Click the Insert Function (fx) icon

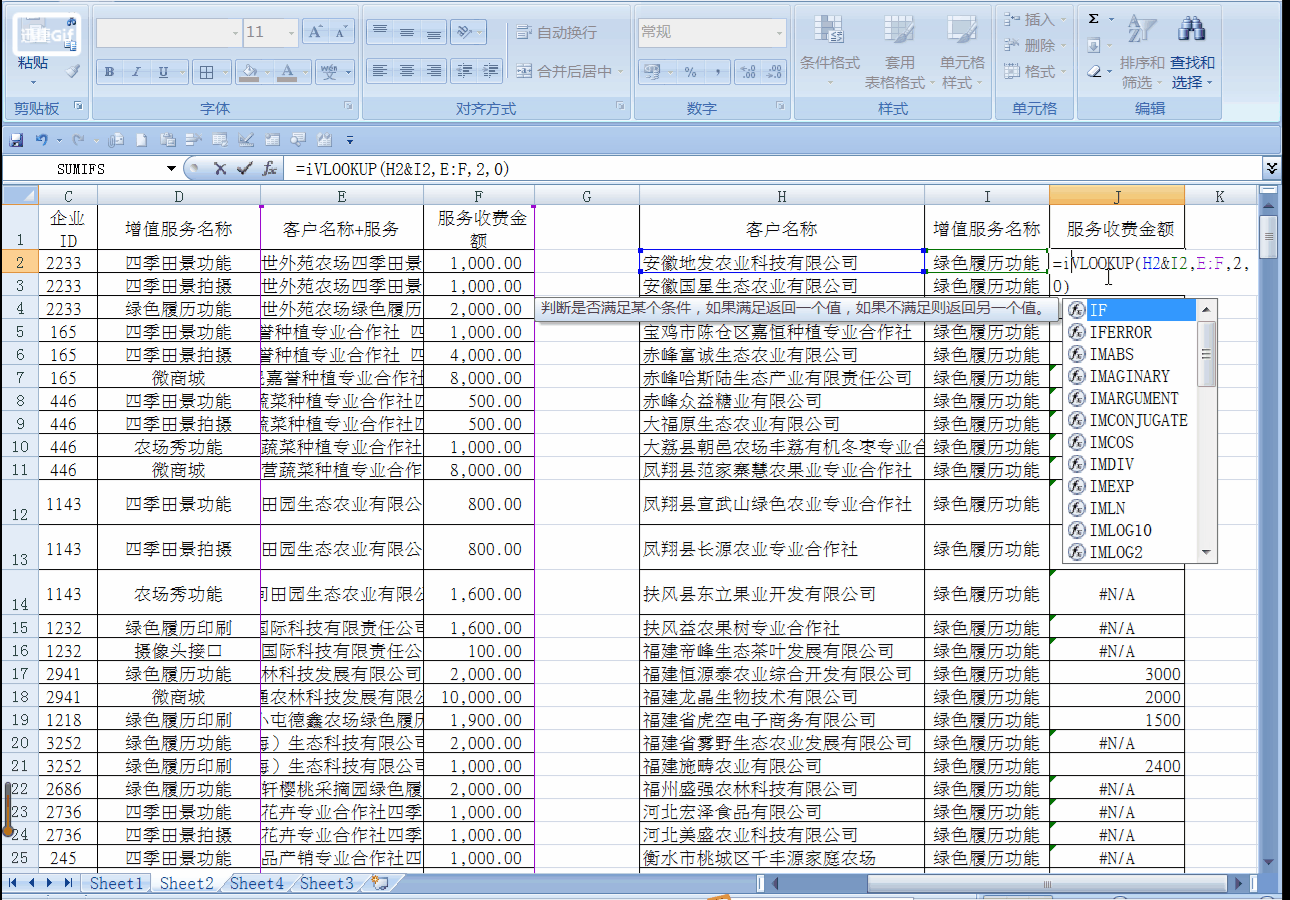point(268,168)
